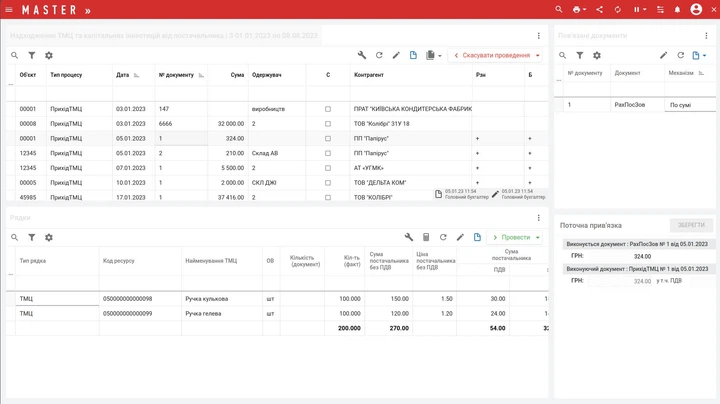Click the list settings icon in the header
Screen dimensions: 720x404
click(660, 9)
